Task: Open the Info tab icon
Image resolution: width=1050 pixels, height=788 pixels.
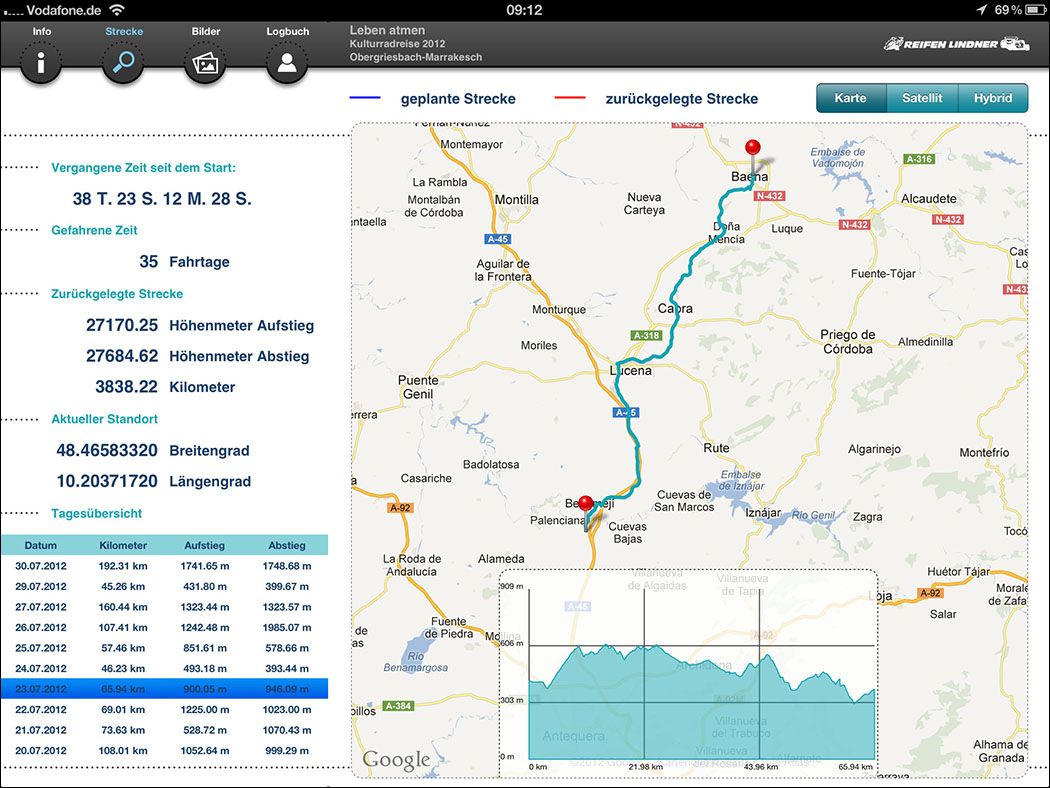Action: tap(41, 62)
